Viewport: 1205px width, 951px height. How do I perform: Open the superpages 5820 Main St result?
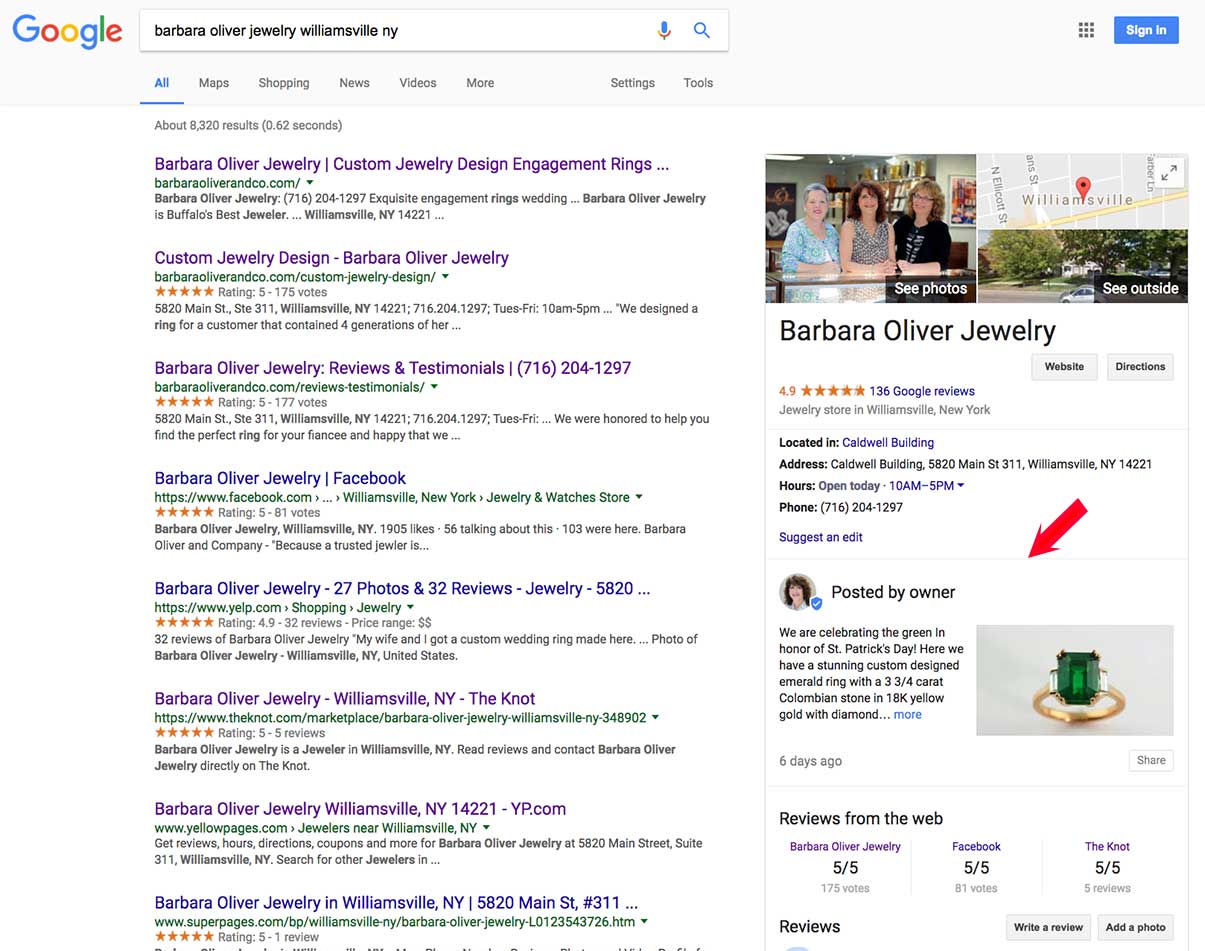click(x=396, y=902)
